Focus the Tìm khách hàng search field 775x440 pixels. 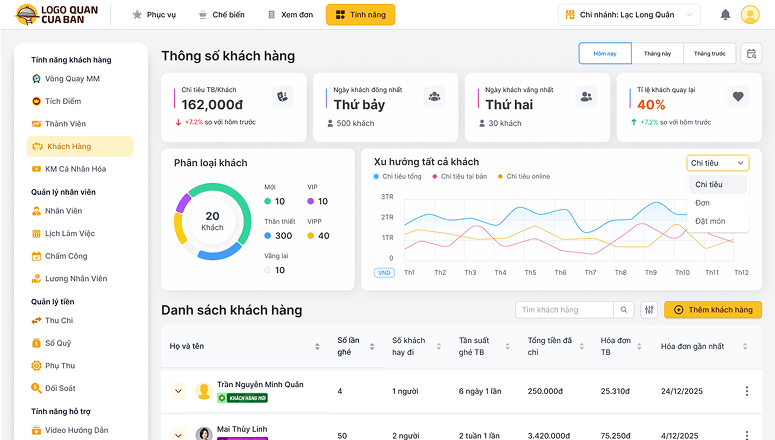pyautogui.click(x=565, y=310)
